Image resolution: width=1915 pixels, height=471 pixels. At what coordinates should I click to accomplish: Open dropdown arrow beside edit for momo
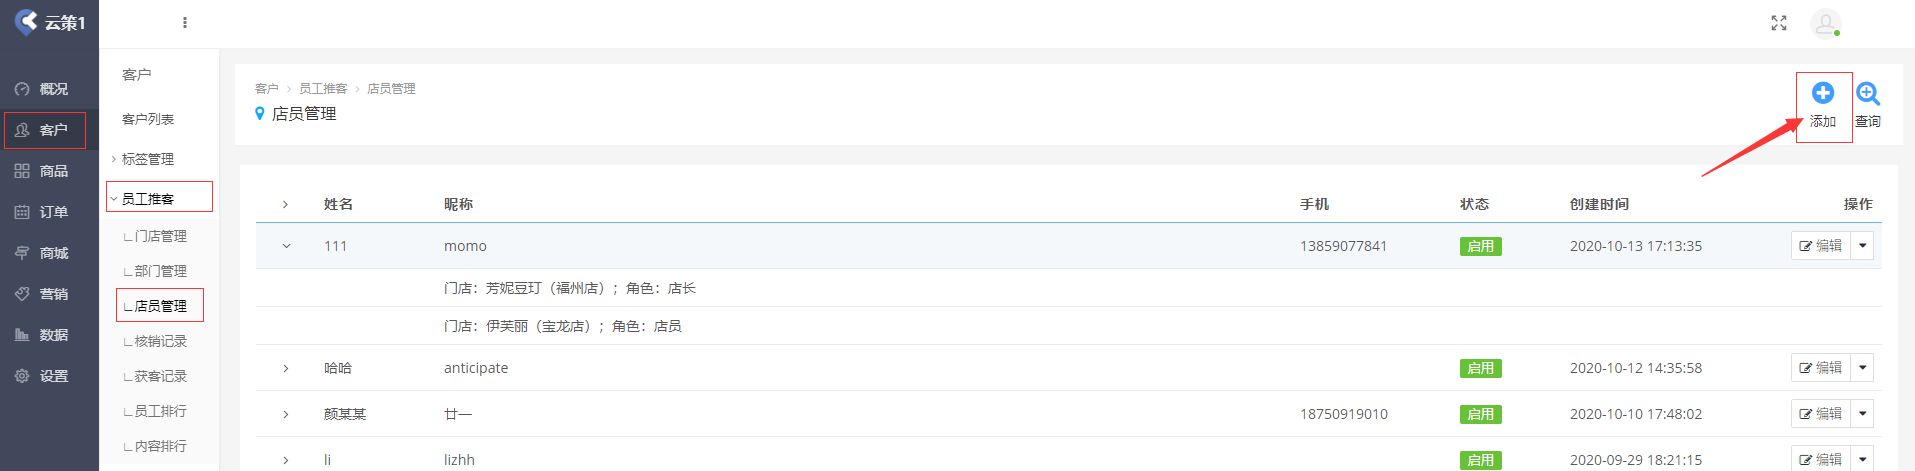click(1862, 246)
